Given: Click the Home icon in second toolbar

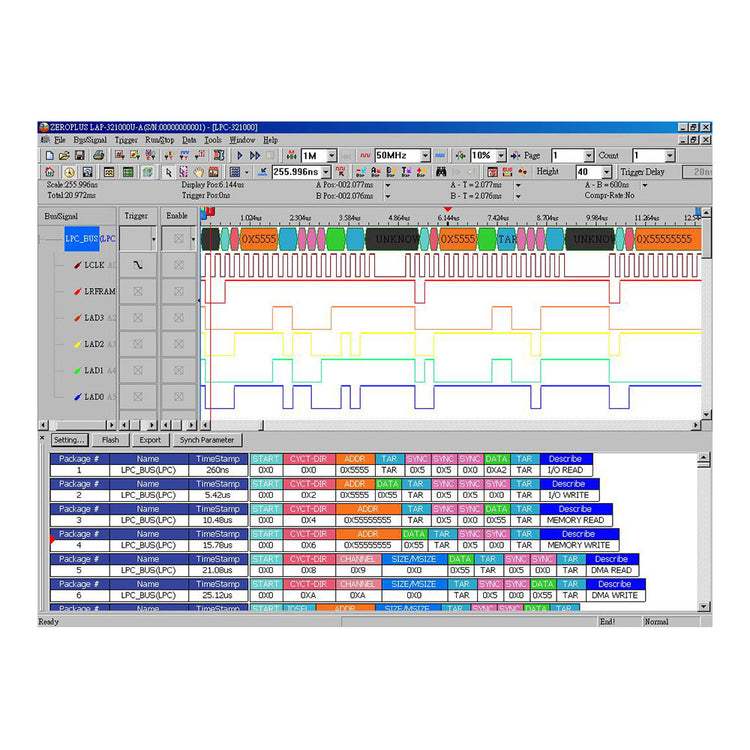Looking at the screenshot, I should [x=48, y=172].
